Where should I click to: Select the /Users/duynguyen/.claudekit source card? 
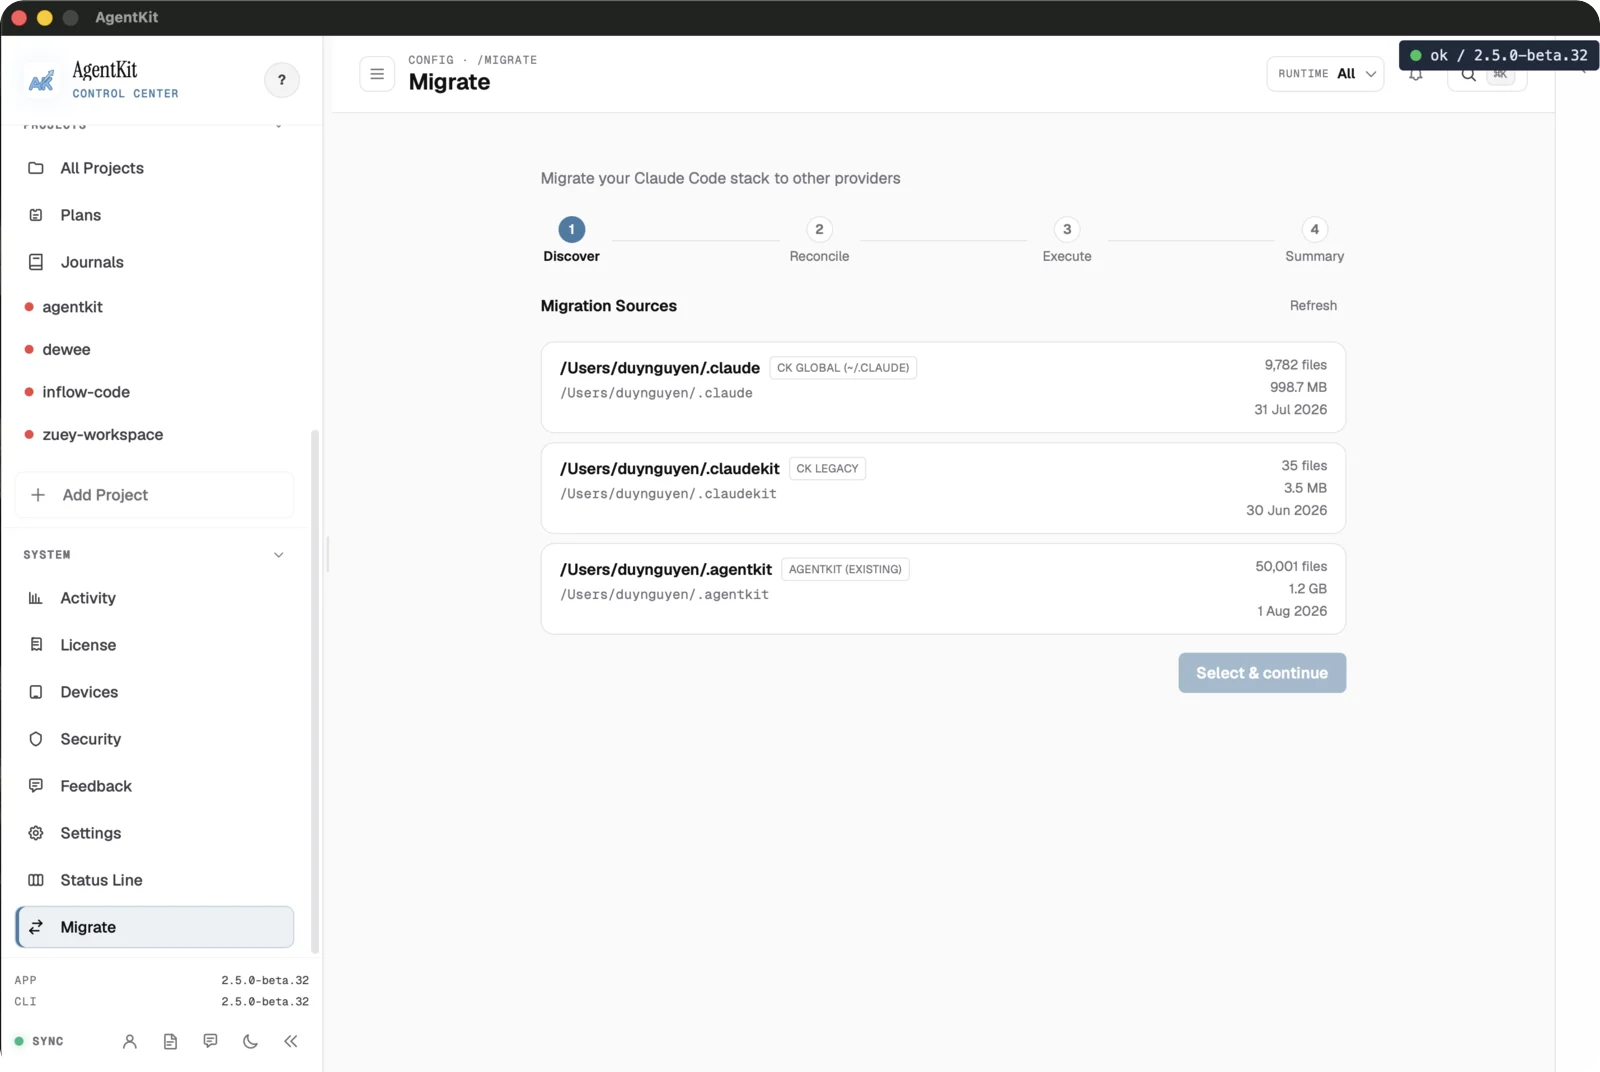point(943,488)
